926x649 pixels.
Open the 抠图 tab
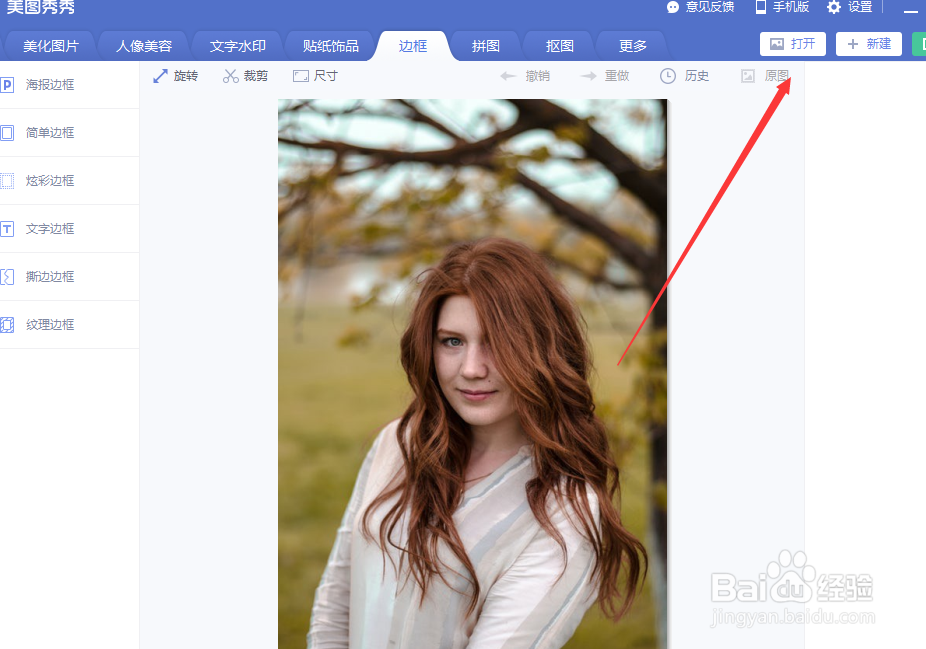559,46
